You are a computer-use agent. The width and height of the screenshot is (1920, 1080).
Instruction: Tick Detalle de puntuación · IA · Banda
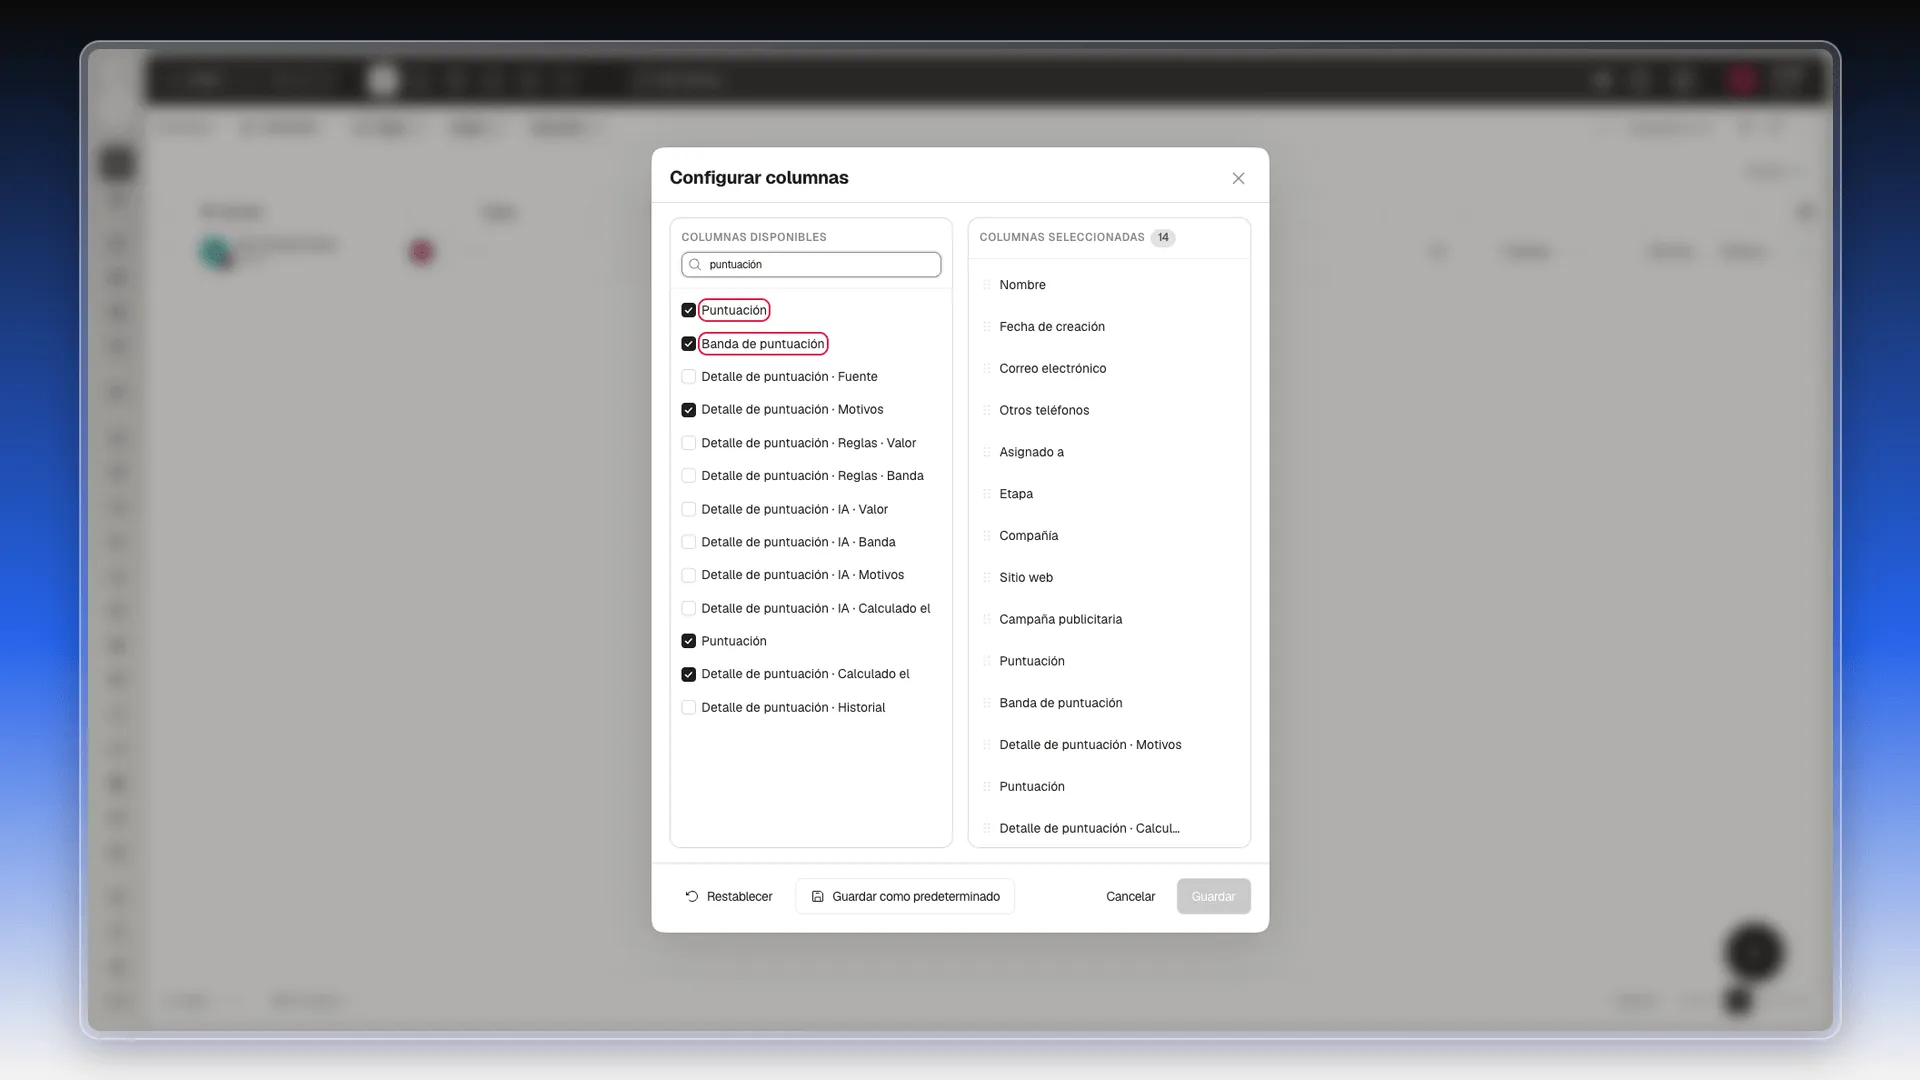coord(688,542)
